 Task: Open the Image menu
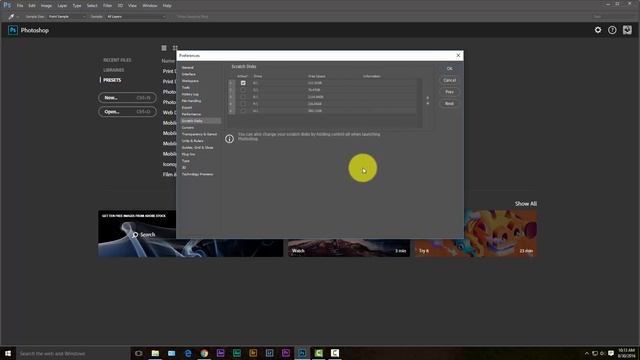pos(46,6)
